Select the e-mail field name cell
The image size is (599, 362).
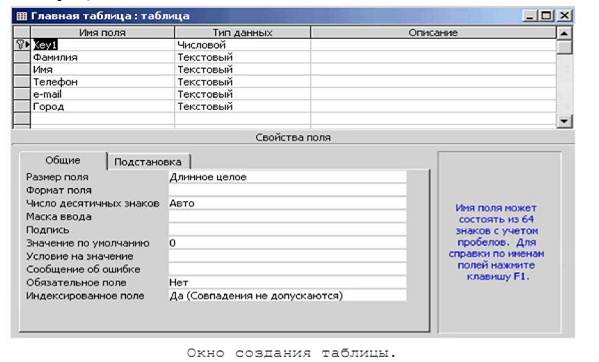pos(102,94)
